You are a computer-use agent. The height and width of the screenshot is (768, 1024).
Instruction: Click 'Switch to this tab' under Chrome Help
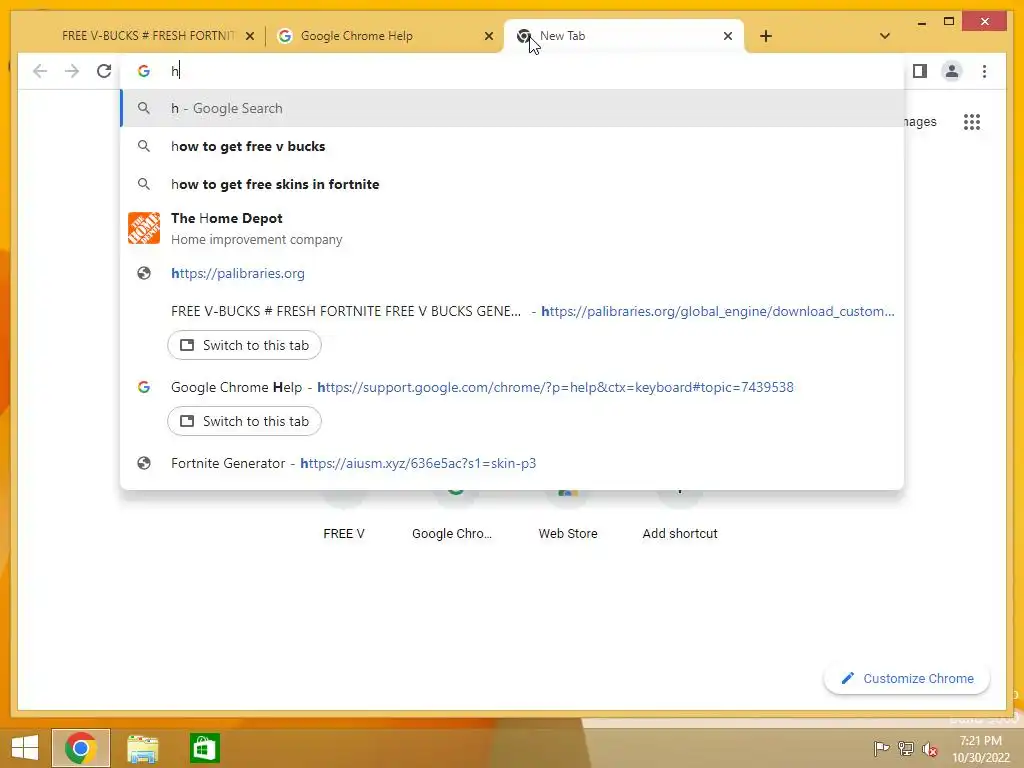tap(244, 421)
